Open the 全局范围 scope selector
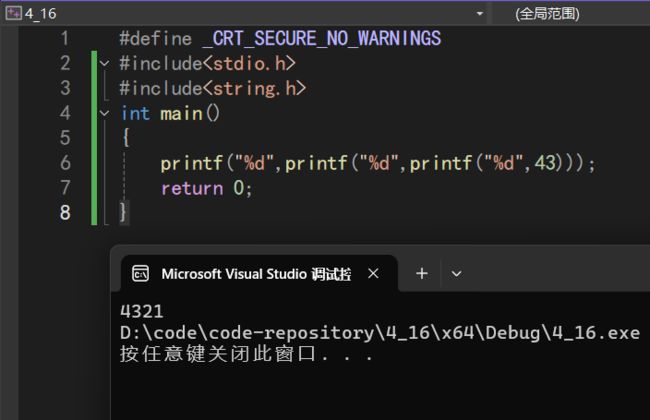650x420 pixels. pos(547,14)
